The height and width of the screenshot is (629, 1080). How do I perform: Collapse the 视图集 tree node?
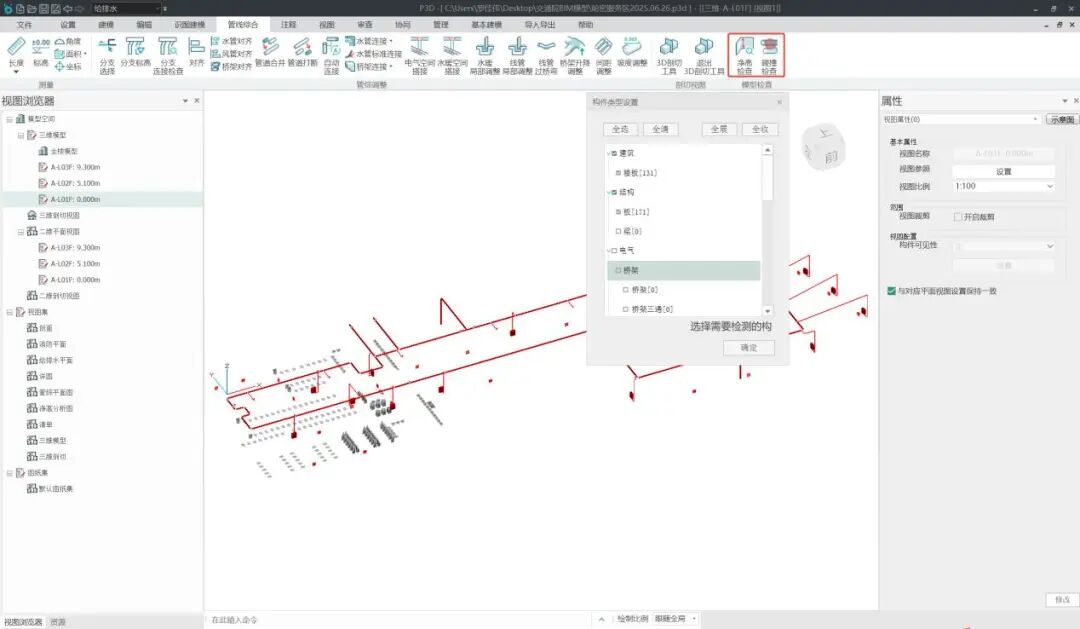[x=10, y=312]
